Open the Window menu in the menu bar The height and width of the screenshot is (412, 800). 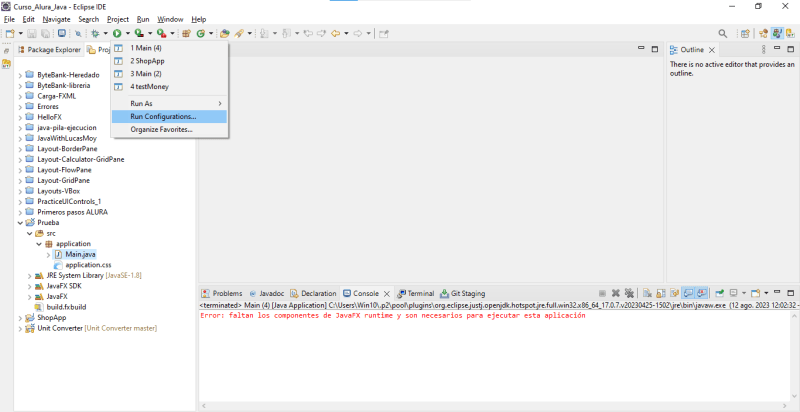pyautogui.click(x=170, y=19)
